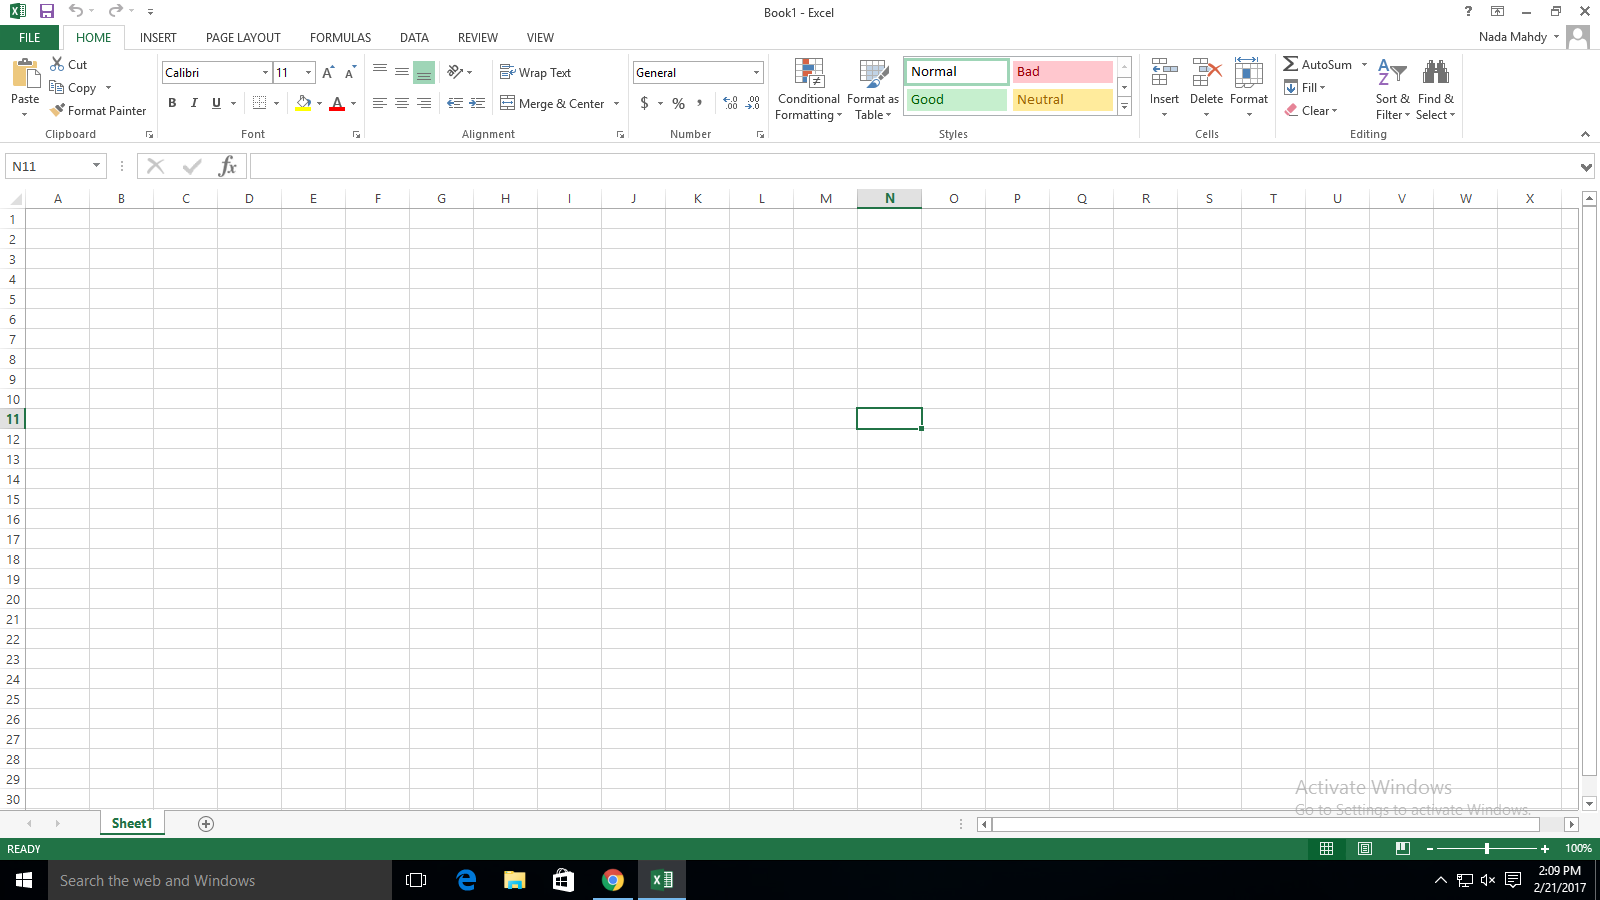Delete cells using the Delete icon
The height and width of the screenshot is (900, 1600).
pos(1207,73)
